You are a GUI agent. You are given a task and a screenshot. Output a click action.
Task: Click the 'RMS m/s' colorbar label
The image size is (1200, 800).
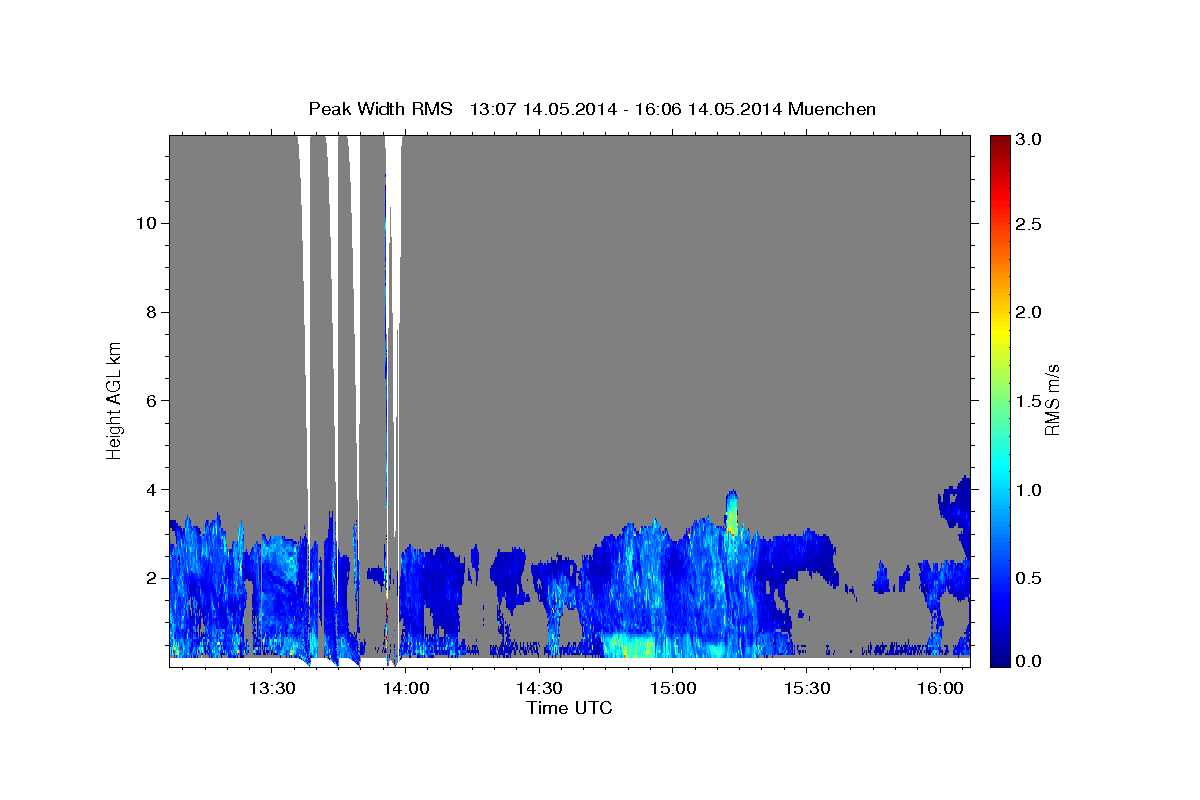(1051, 400)
